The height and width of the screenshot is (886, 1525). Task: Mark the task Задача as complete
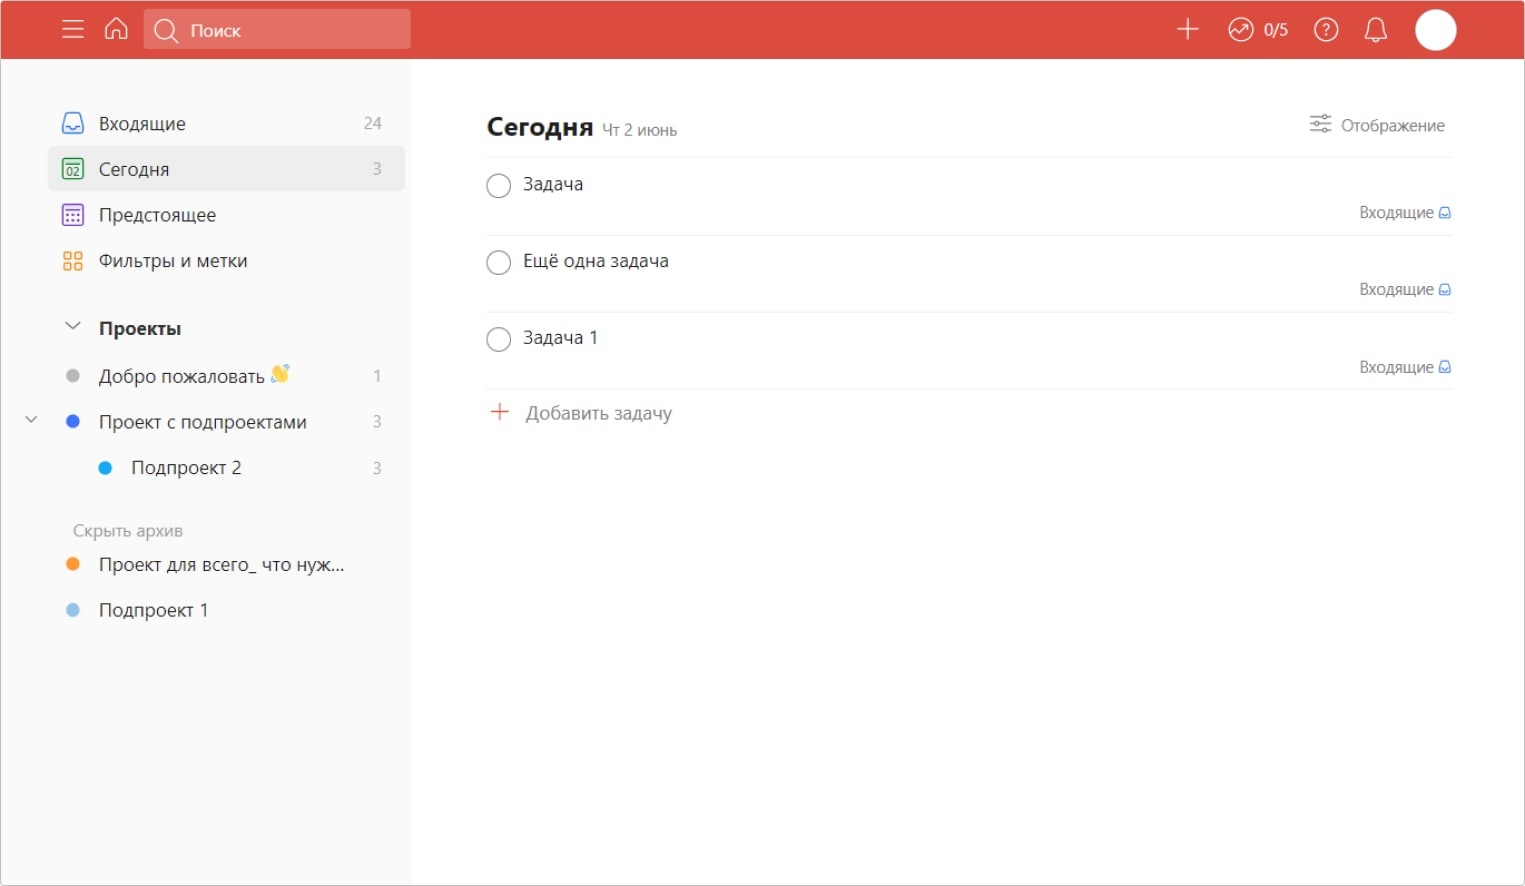(498, 186)
